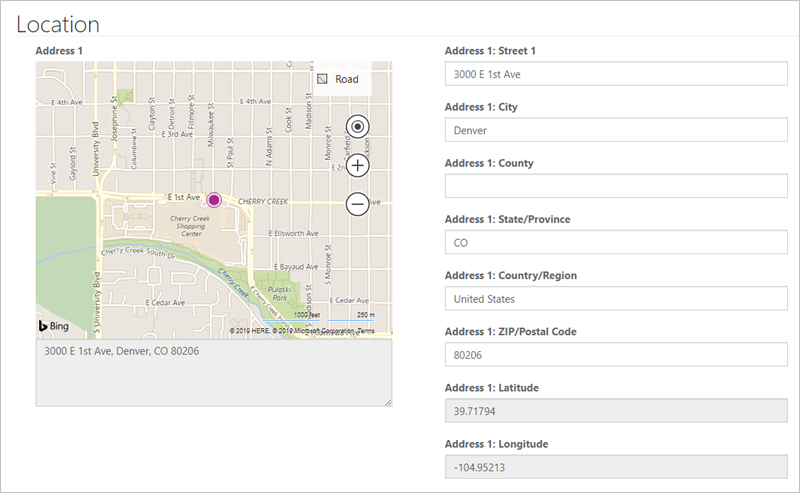Image resolution: width=800 pixels, height=493 pixels.
Task: Click the Country/Region field with United States
Action: pos(616,299)
